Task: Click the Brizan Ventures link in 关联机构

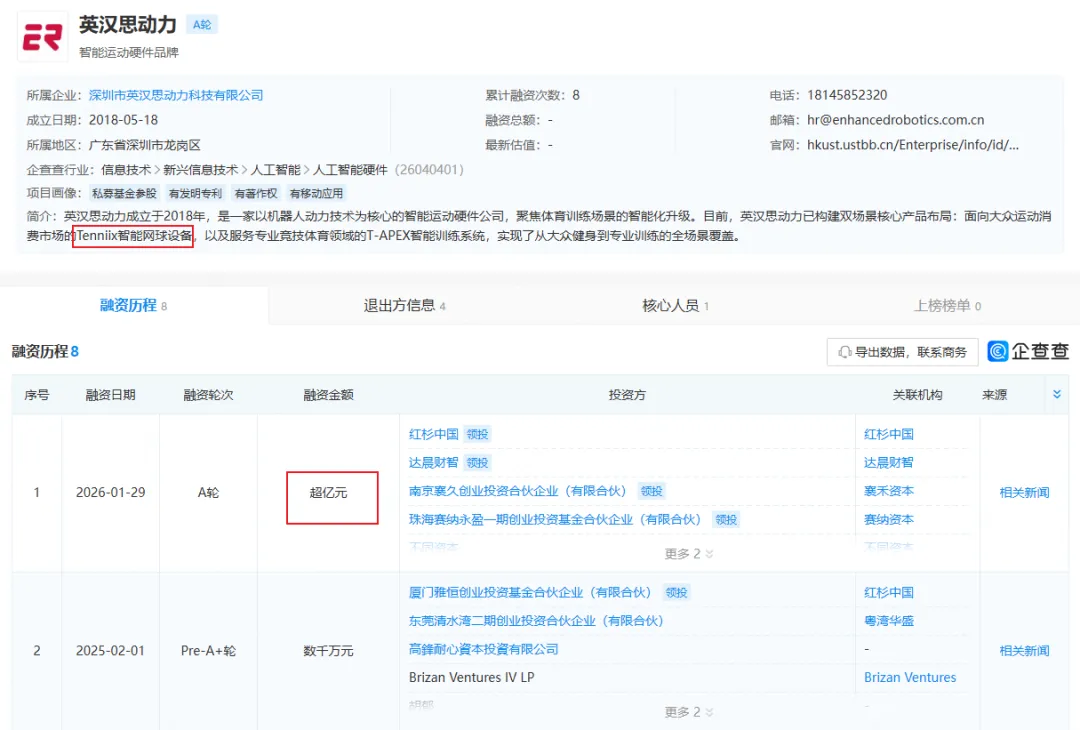Action: tap(910, 677)
